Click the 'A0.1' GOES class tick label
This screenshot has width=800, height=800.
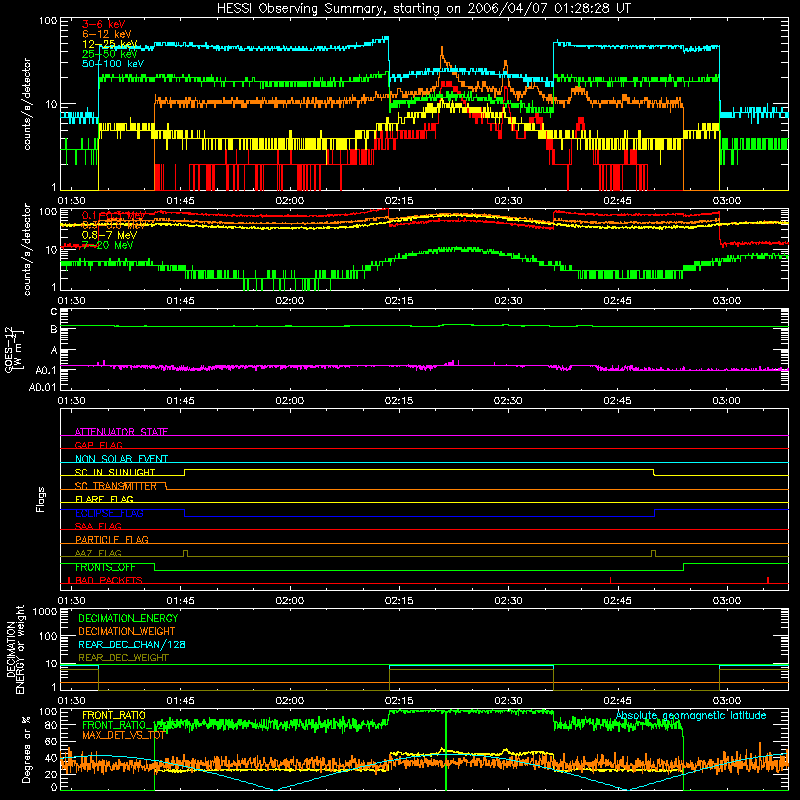pos(45,370)
